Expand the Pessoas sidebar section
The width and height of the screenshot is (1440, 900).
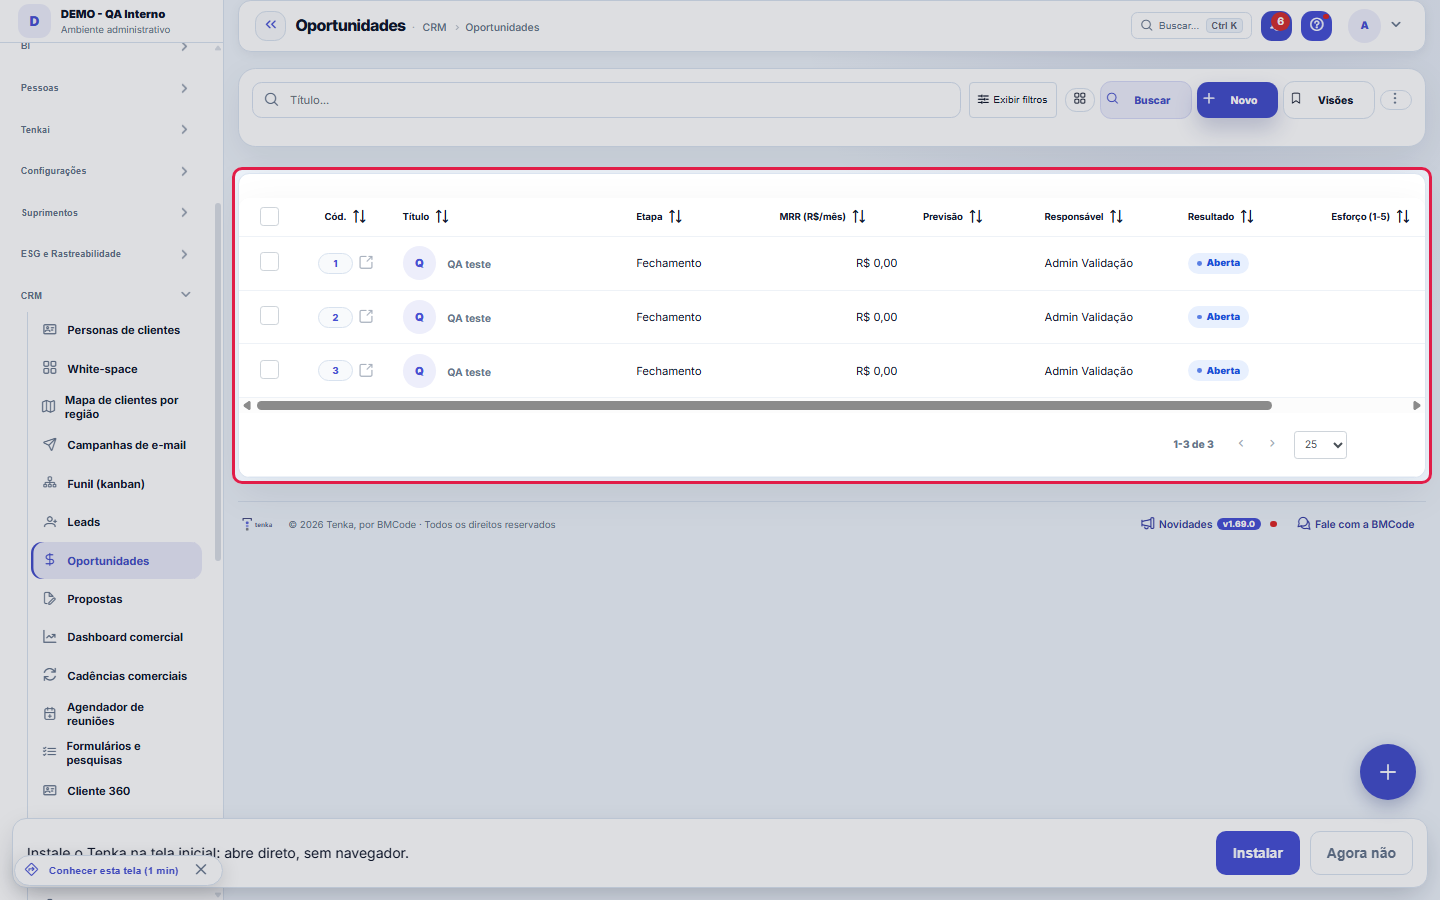(x=105, y=88)
